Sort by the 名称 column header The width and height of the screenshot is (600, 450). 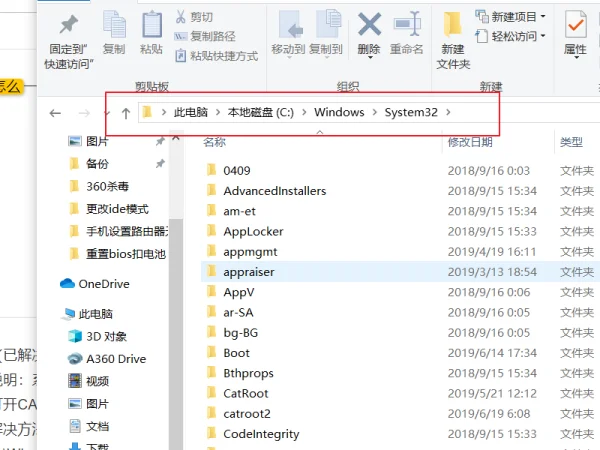214,142
